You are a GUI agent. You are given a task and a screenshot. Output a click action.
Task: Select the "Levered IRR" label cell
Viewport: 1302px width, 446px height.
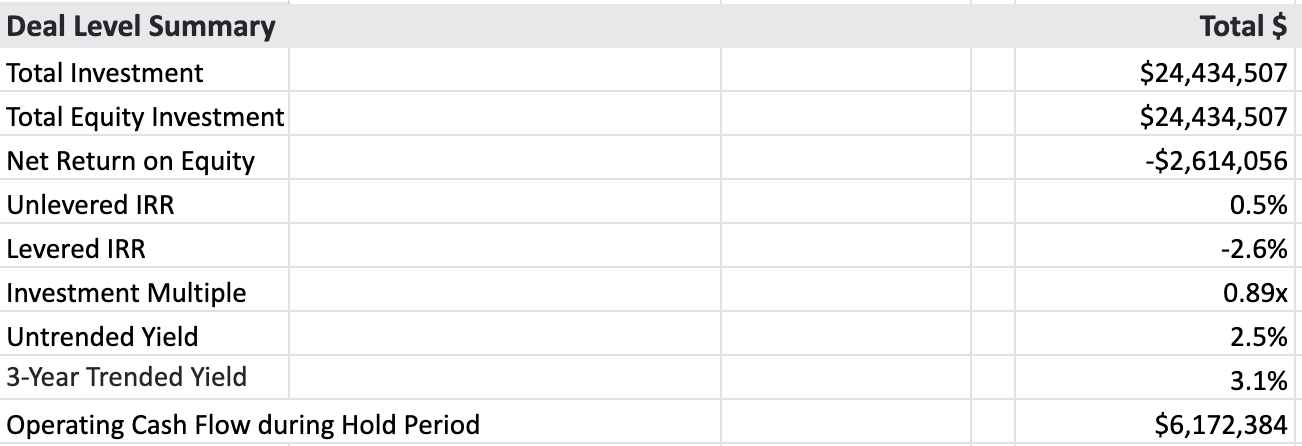76,249
